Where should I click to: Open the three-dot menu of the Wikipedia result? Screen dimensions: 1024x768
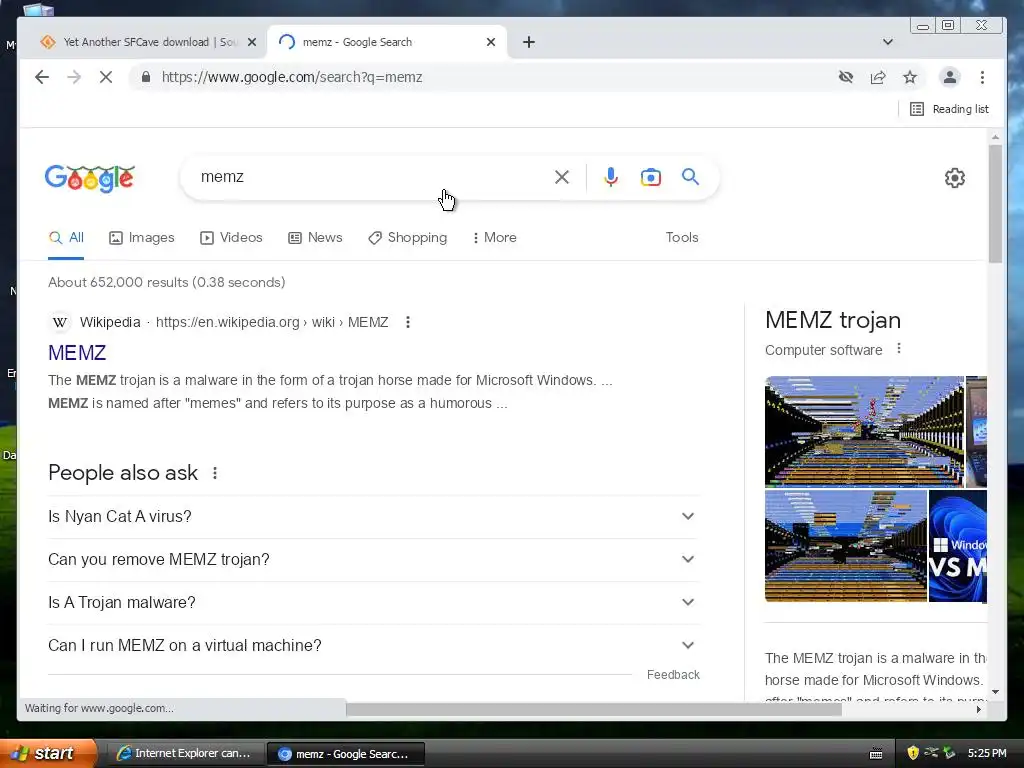click(408, 322)
